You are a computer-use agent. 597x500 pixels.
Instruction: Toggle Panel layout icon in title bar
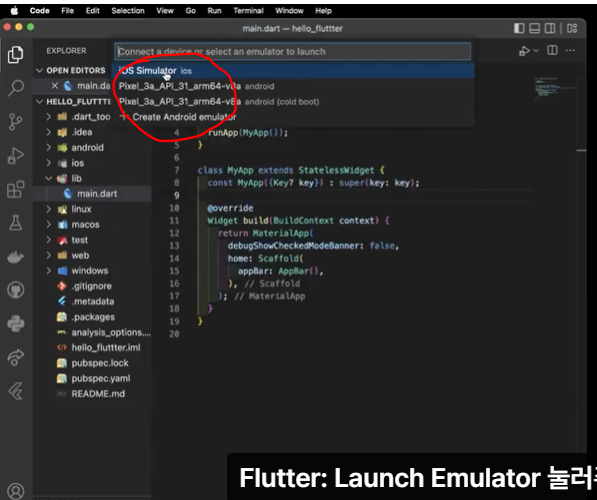[x=535, y=28]
